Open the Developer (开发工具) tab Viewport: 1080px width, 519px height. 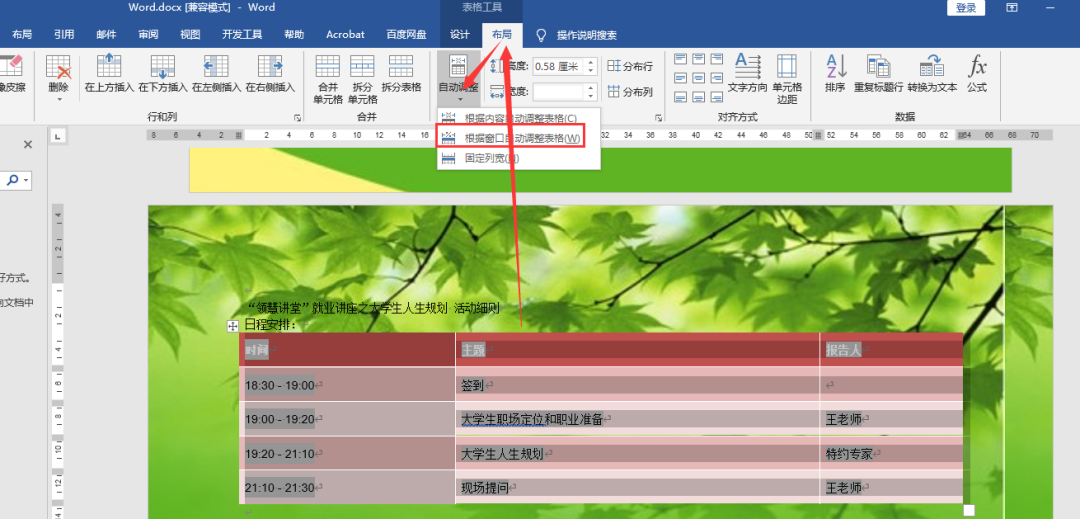click(x=242, y=34)
